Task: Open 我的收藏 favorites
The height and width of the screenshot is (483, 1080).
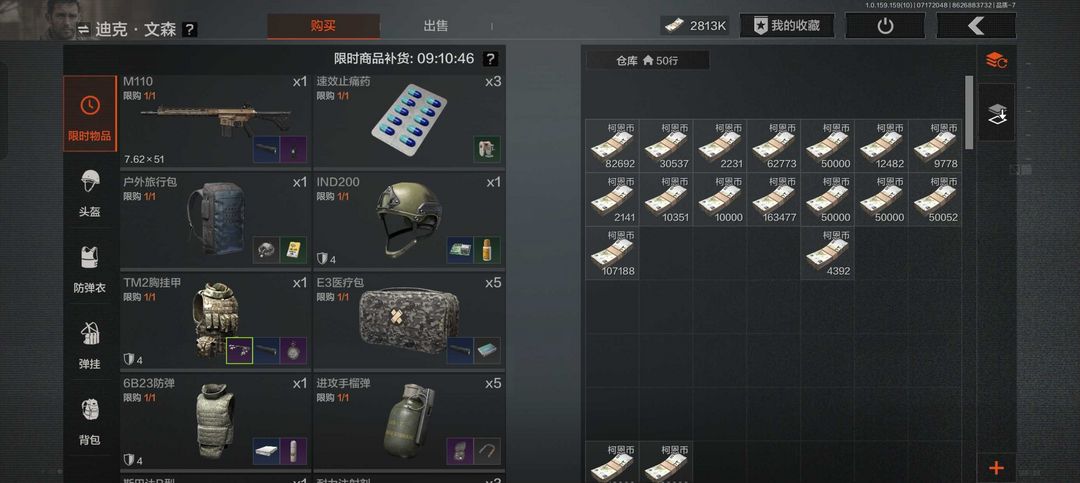Action: pos(787,26)
